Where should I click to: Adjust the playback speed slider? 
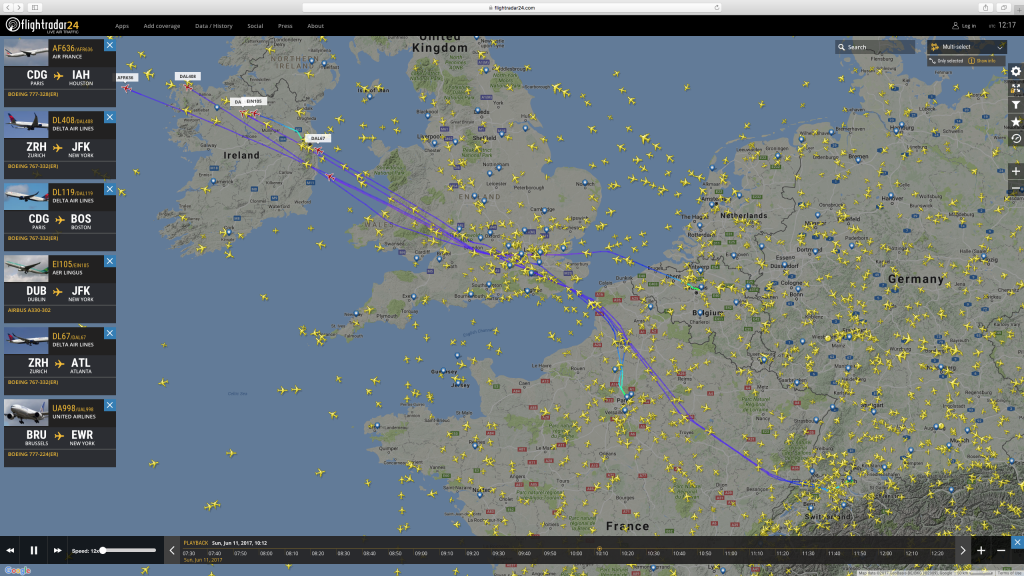129,551
